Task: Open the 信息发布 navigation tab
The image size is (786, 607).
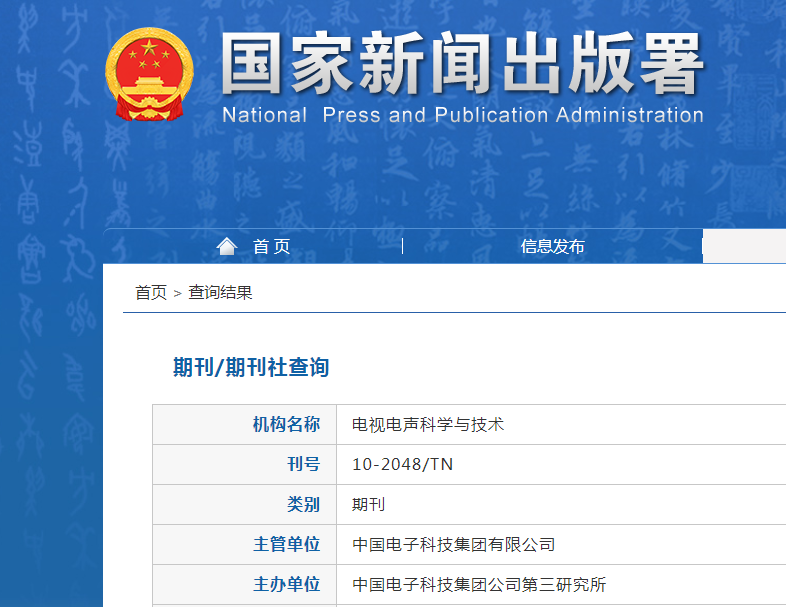Action: click(x=552, y=247)
